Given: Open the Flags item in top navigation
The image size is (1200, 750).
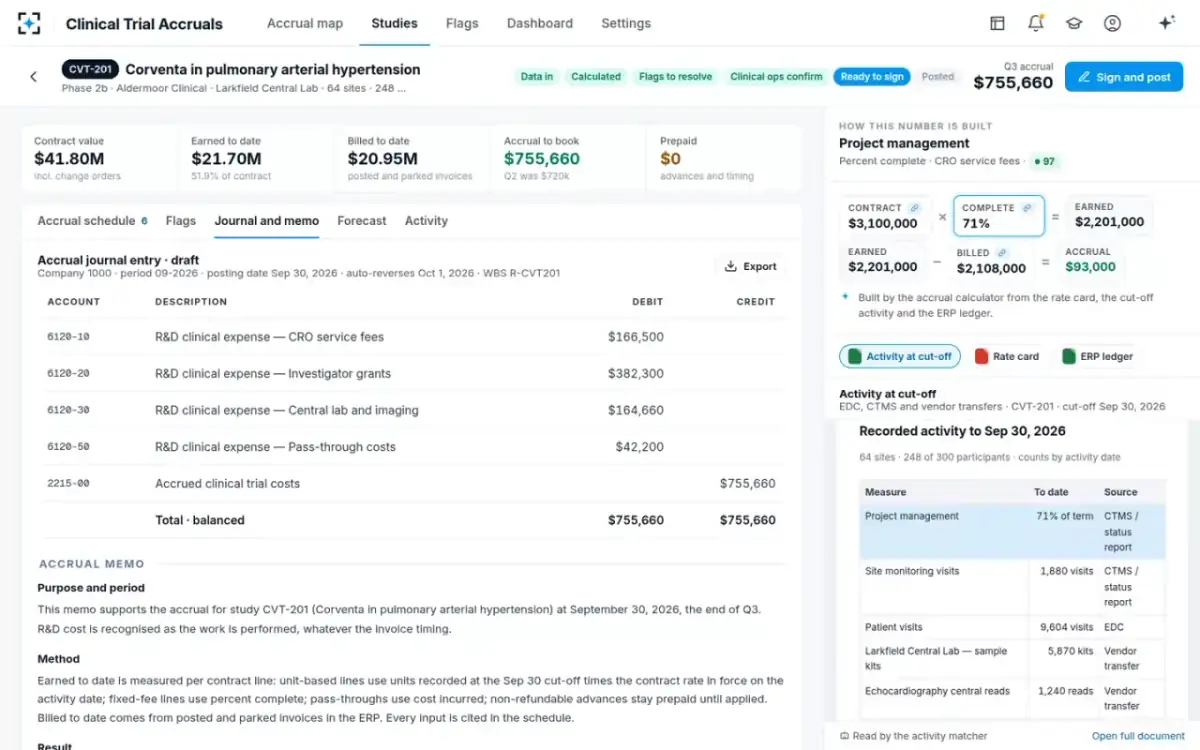Looking at the screenshot, I should [x=462, y=23].
